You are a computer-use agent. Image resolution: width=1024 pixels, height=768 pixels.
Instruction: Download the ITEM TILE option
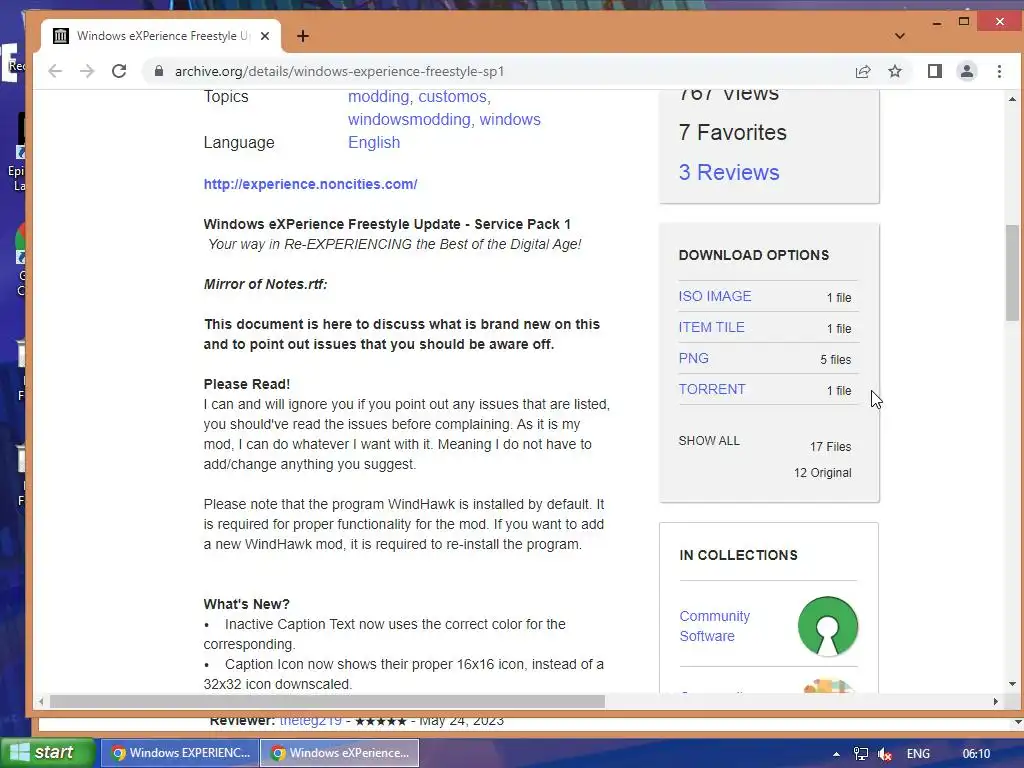711,327
